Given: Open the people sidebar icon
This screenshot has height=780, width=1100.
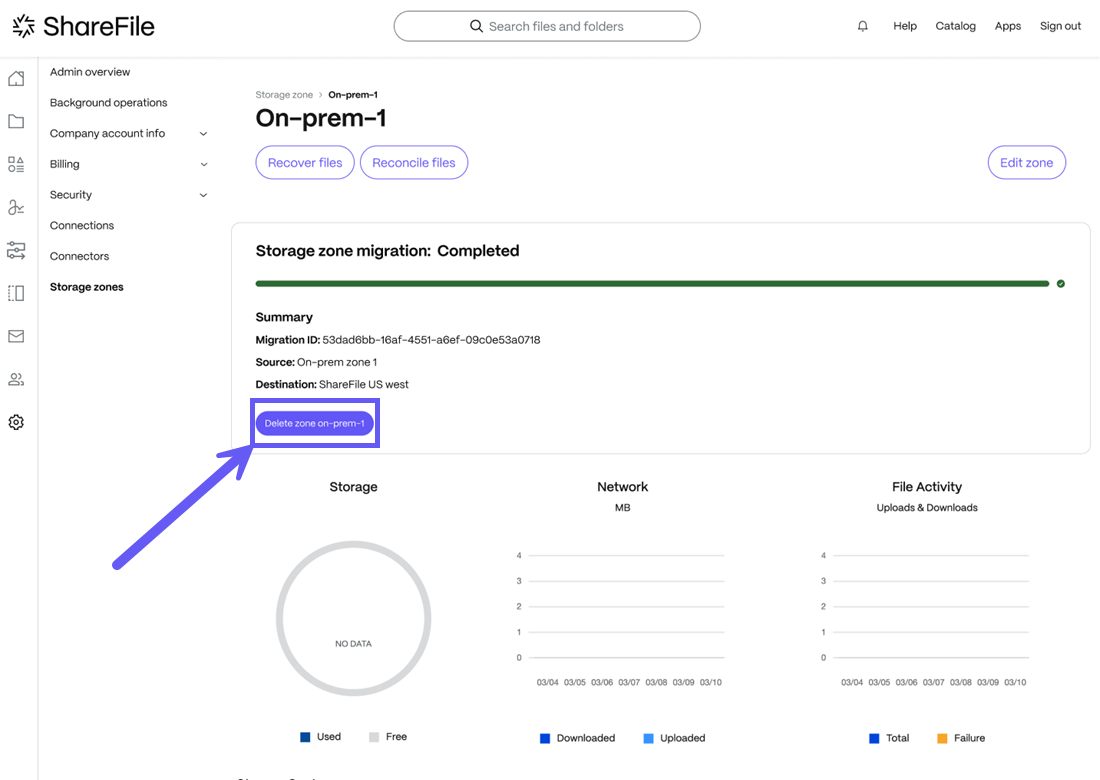Looking at the screenshot, I should [x=16, y=379].
